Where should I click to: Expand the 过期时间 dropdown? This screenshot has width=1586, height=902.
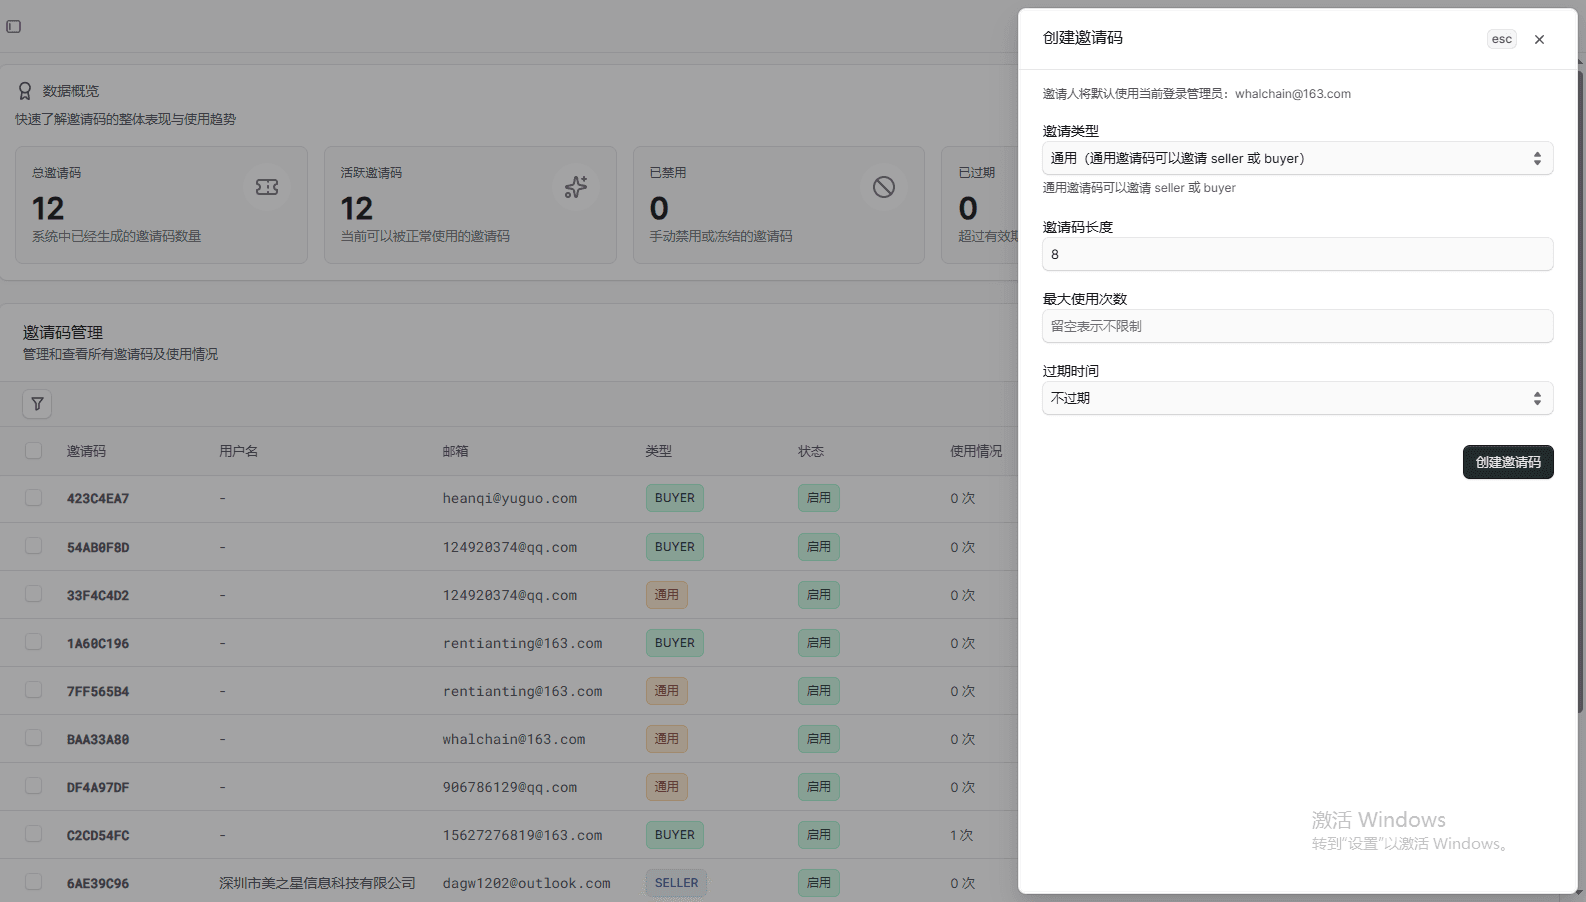[1297, 398]
